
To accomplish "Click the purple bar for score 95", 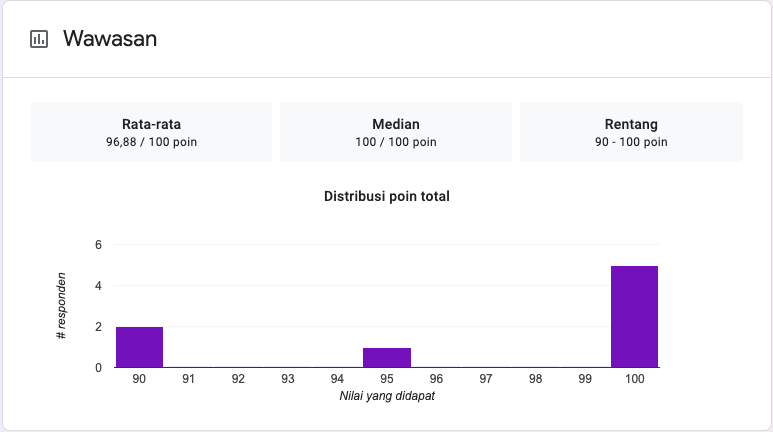I will [x=387, y=357].
